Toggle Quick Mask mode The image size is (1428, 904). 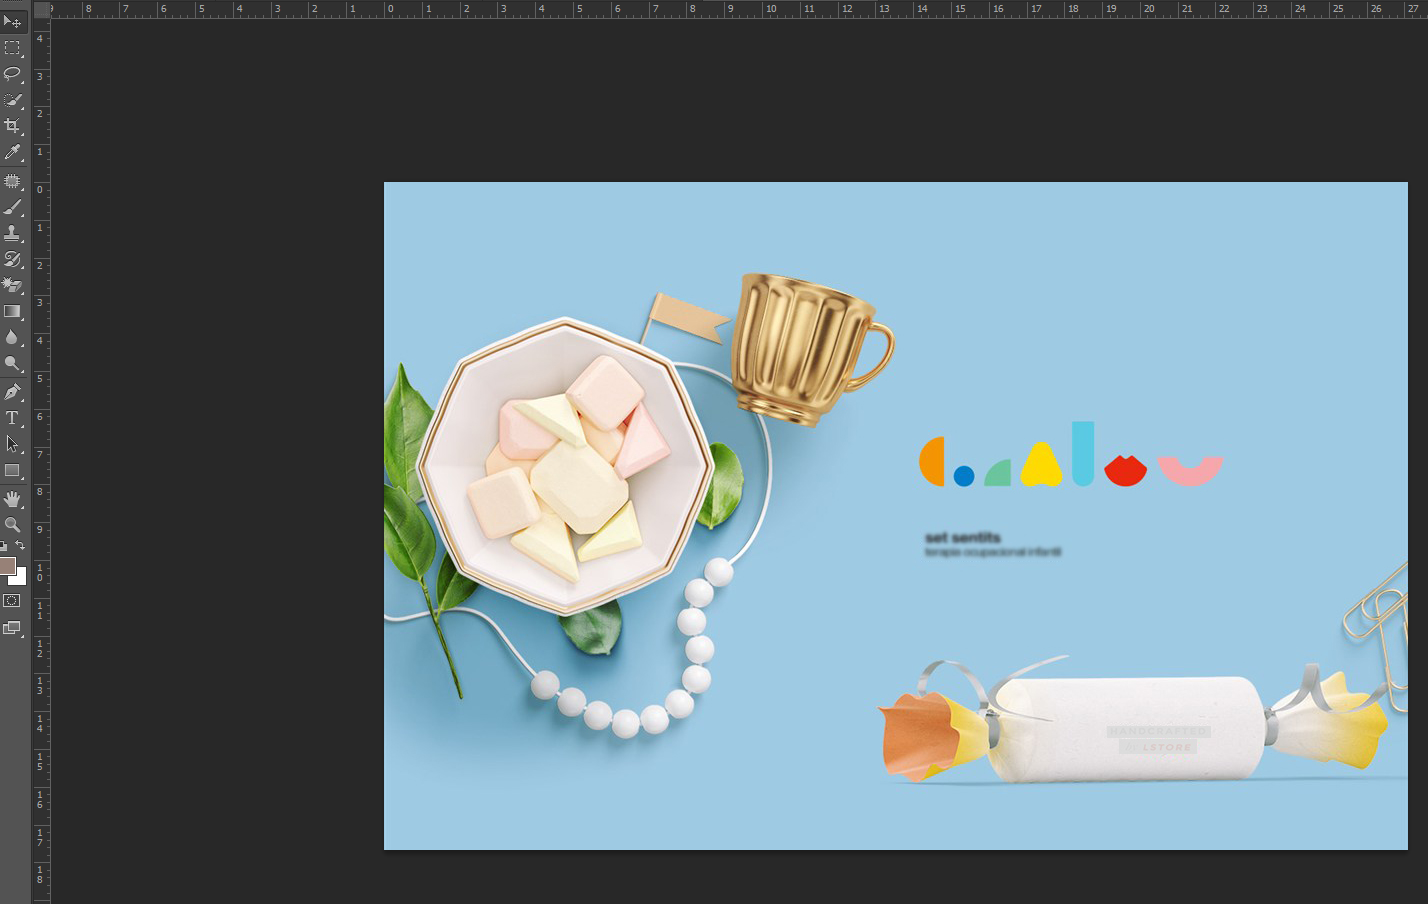pos(12,601)
